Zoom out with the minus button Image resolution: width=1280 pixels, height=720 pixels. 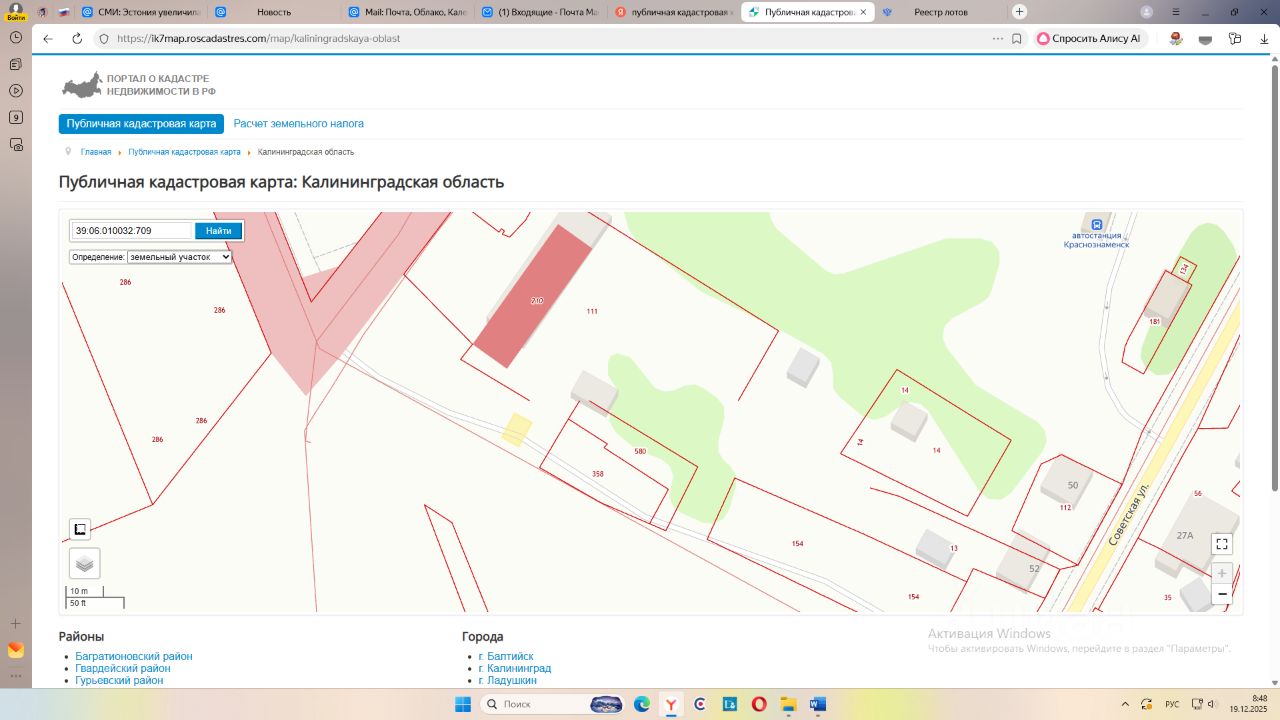(x=1221, y=594)
